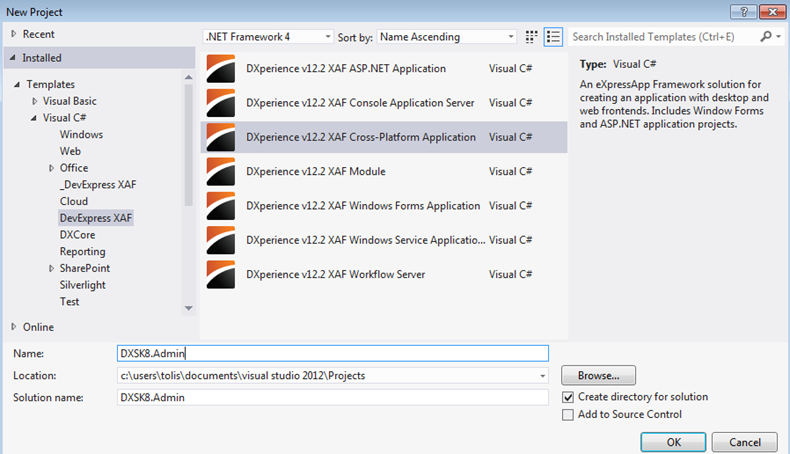Select DXCore under Visual C#

click(77, 234)
